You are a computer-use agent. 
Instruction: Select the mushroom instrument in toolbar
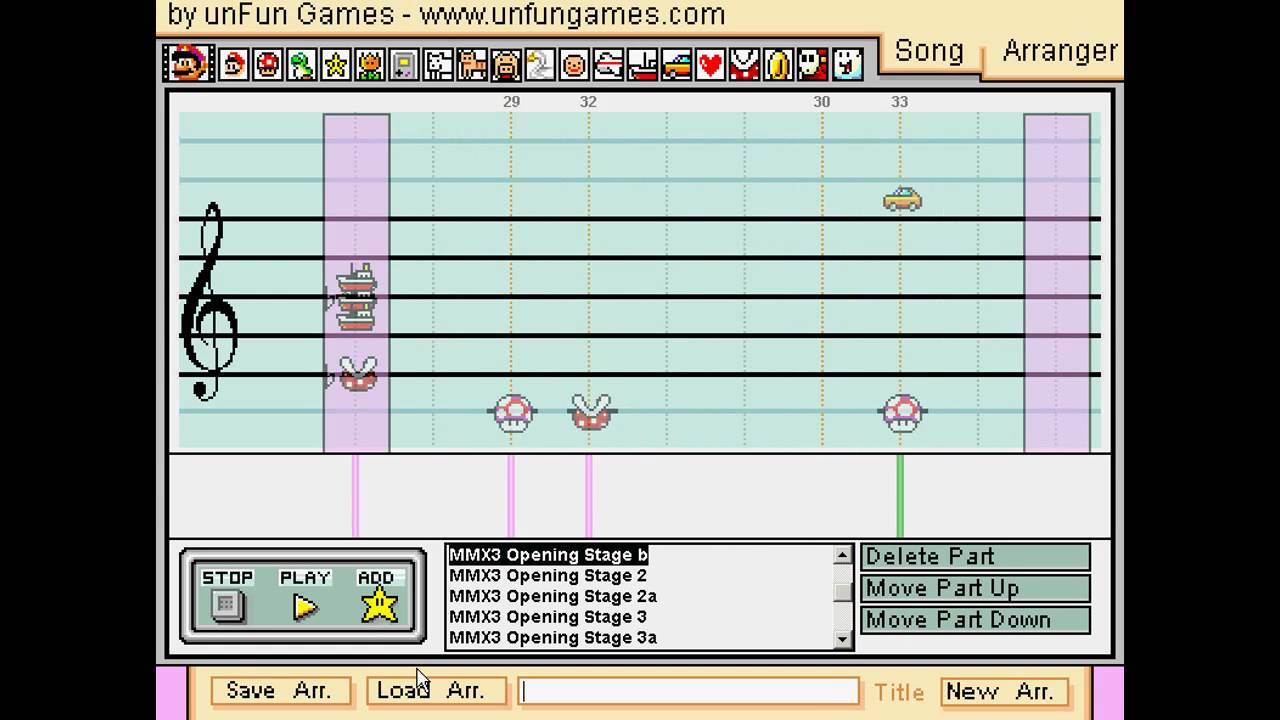click(x=268, y=66)
